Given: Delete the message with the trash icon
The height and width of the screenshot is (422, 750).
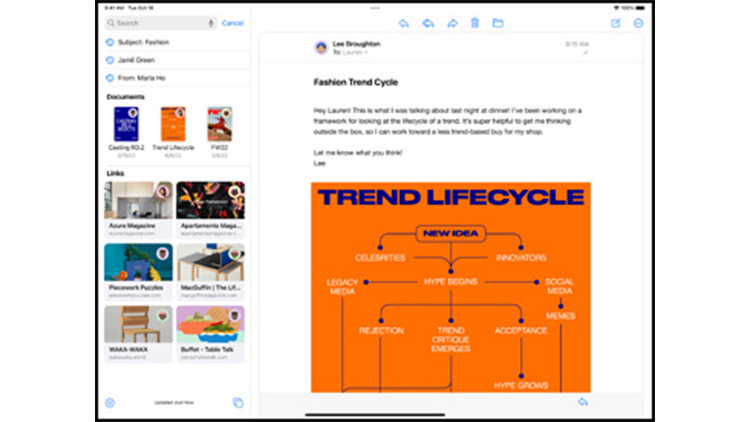Looking at the screenshot, I should [475, 23].
